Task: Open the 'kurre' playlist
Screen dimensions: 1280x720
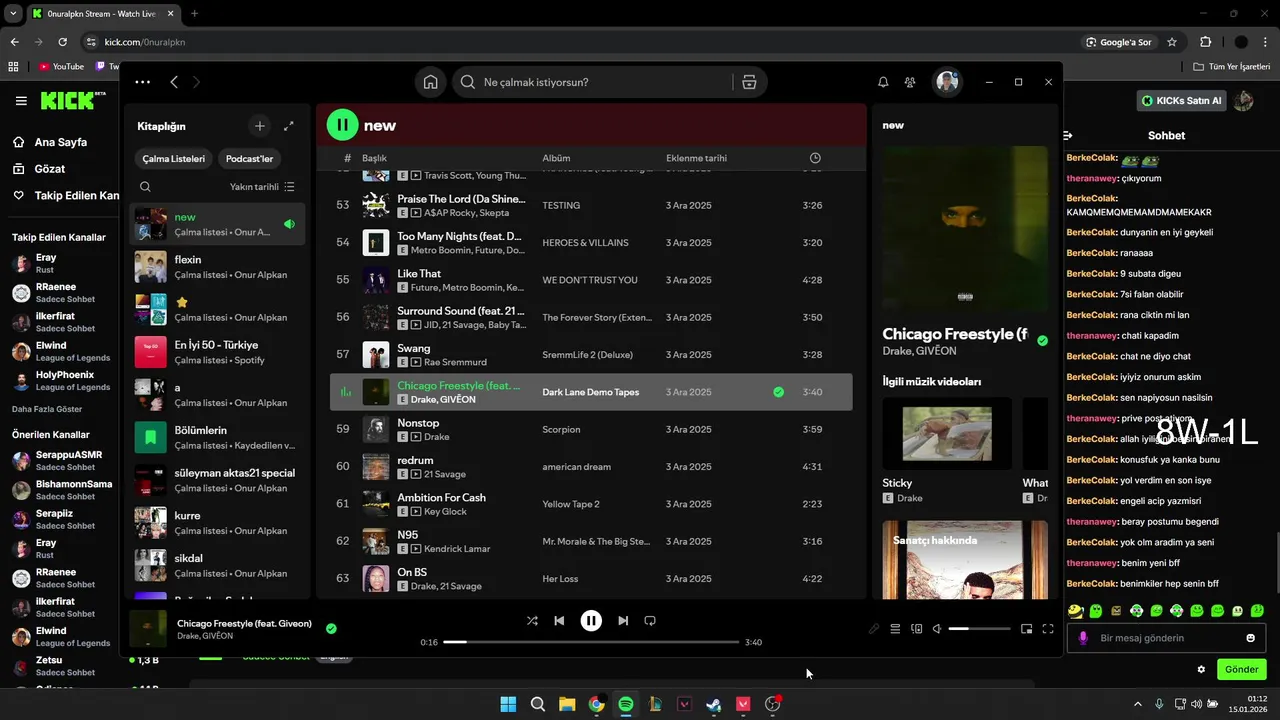Action: point(217,523)
